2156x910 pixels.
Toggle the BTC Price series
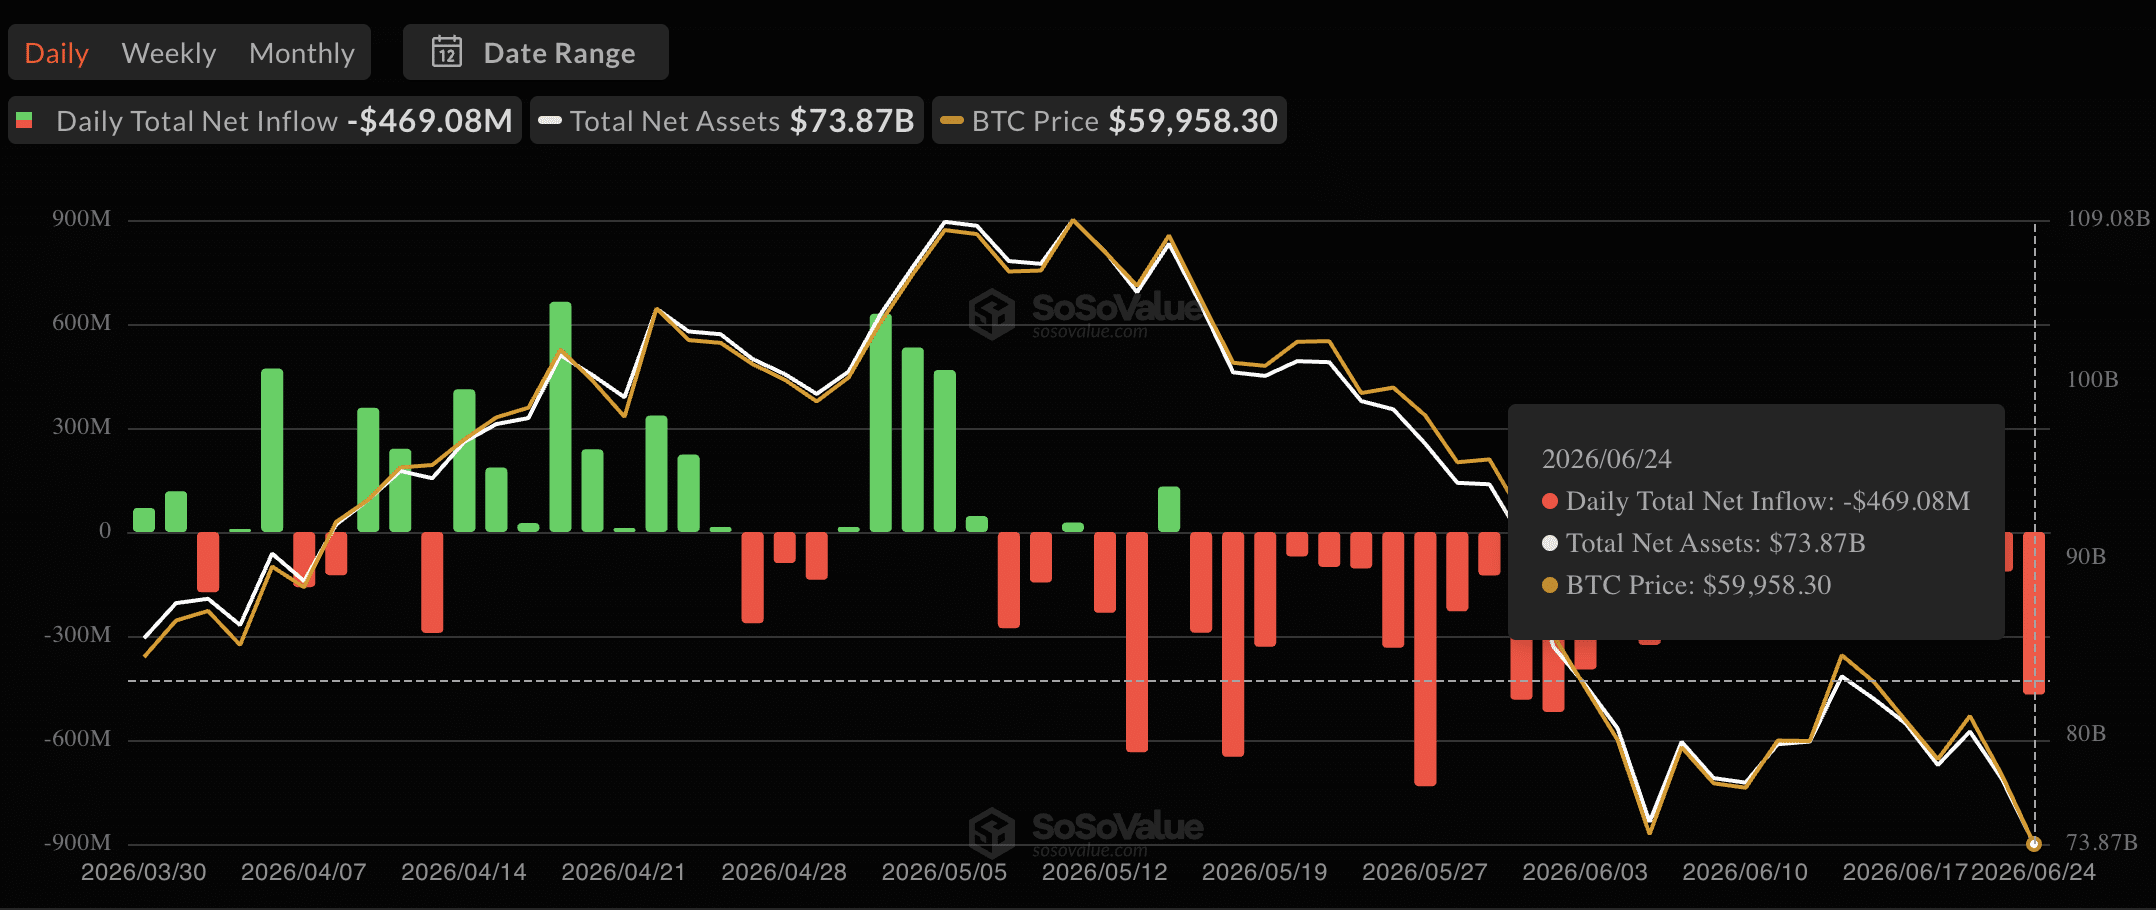(x=1109, y=121)
